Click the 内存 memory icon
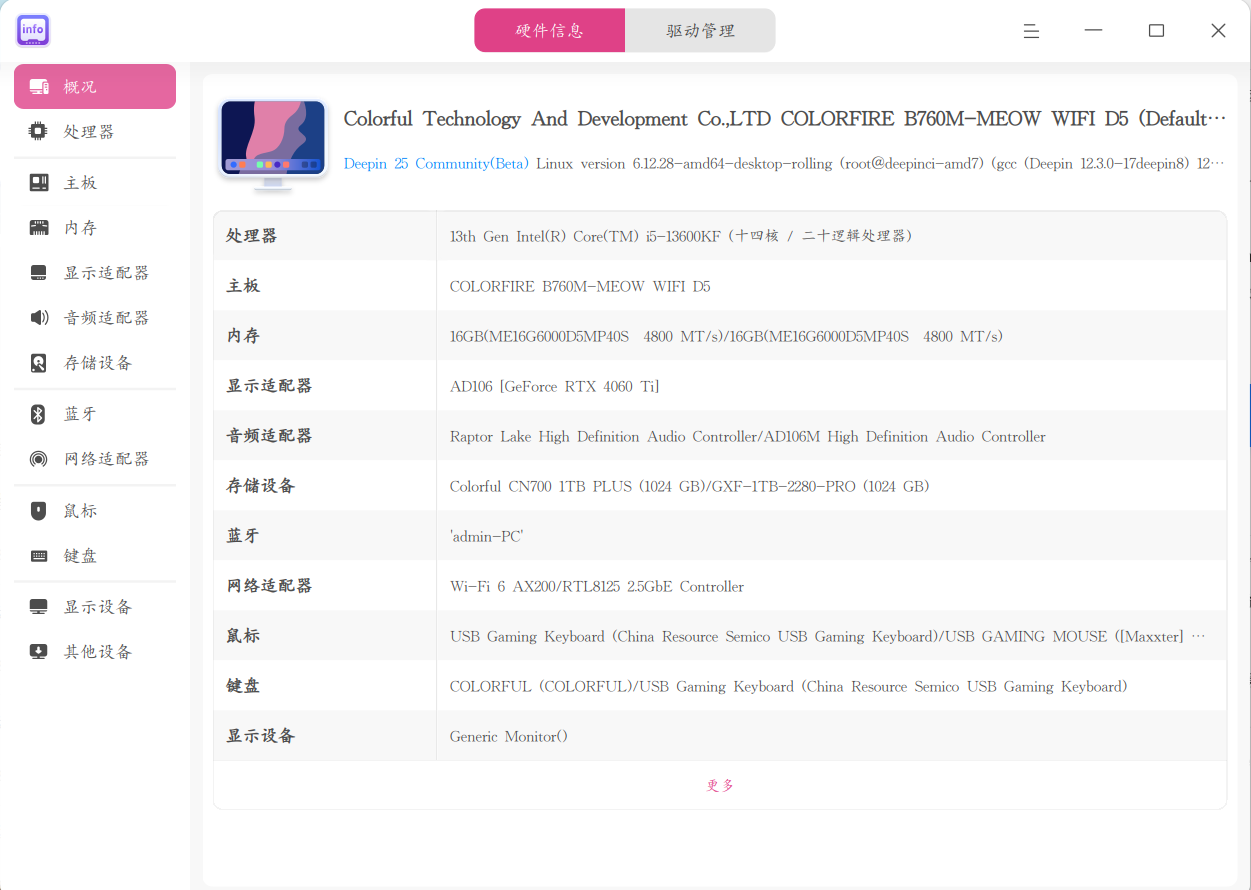Viewport: 1251px width, 890px height. 38,228
